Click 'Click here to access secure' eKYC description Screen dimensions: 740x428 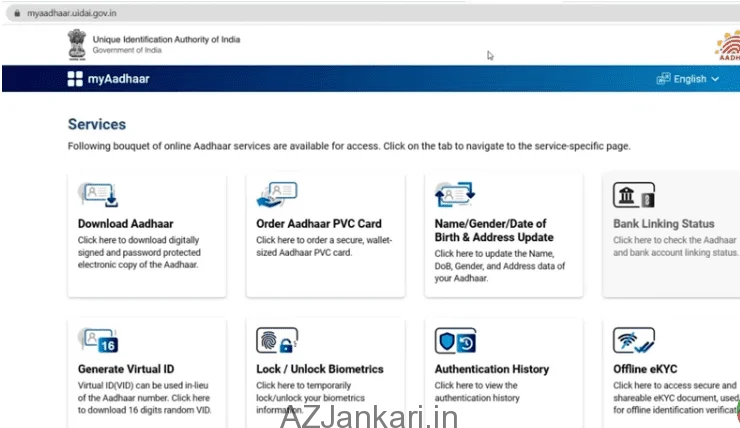tap(676, 398)
